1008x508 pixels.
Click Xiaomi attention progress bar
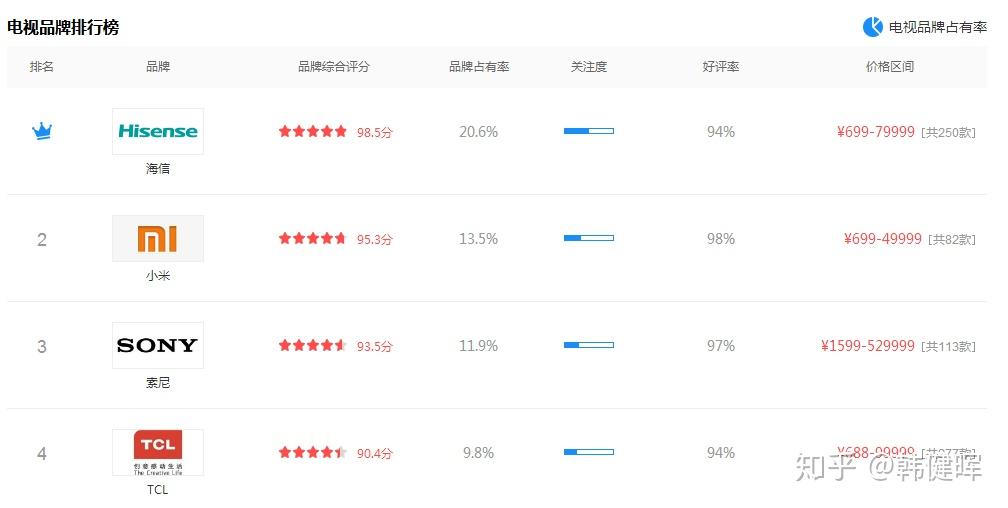pos(589,238)
